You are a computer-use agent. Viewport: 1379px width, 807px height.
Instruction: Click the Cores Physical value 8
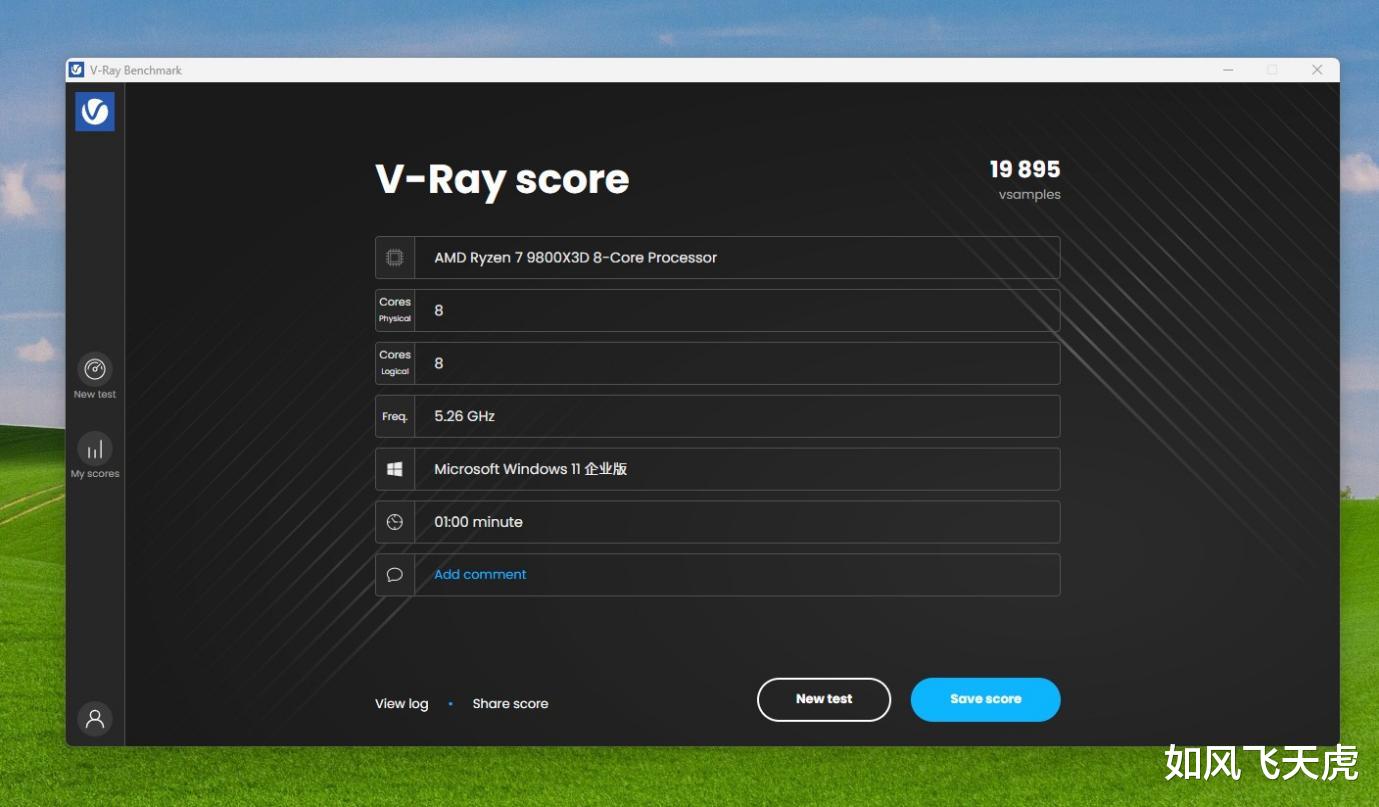coord(438,311)
